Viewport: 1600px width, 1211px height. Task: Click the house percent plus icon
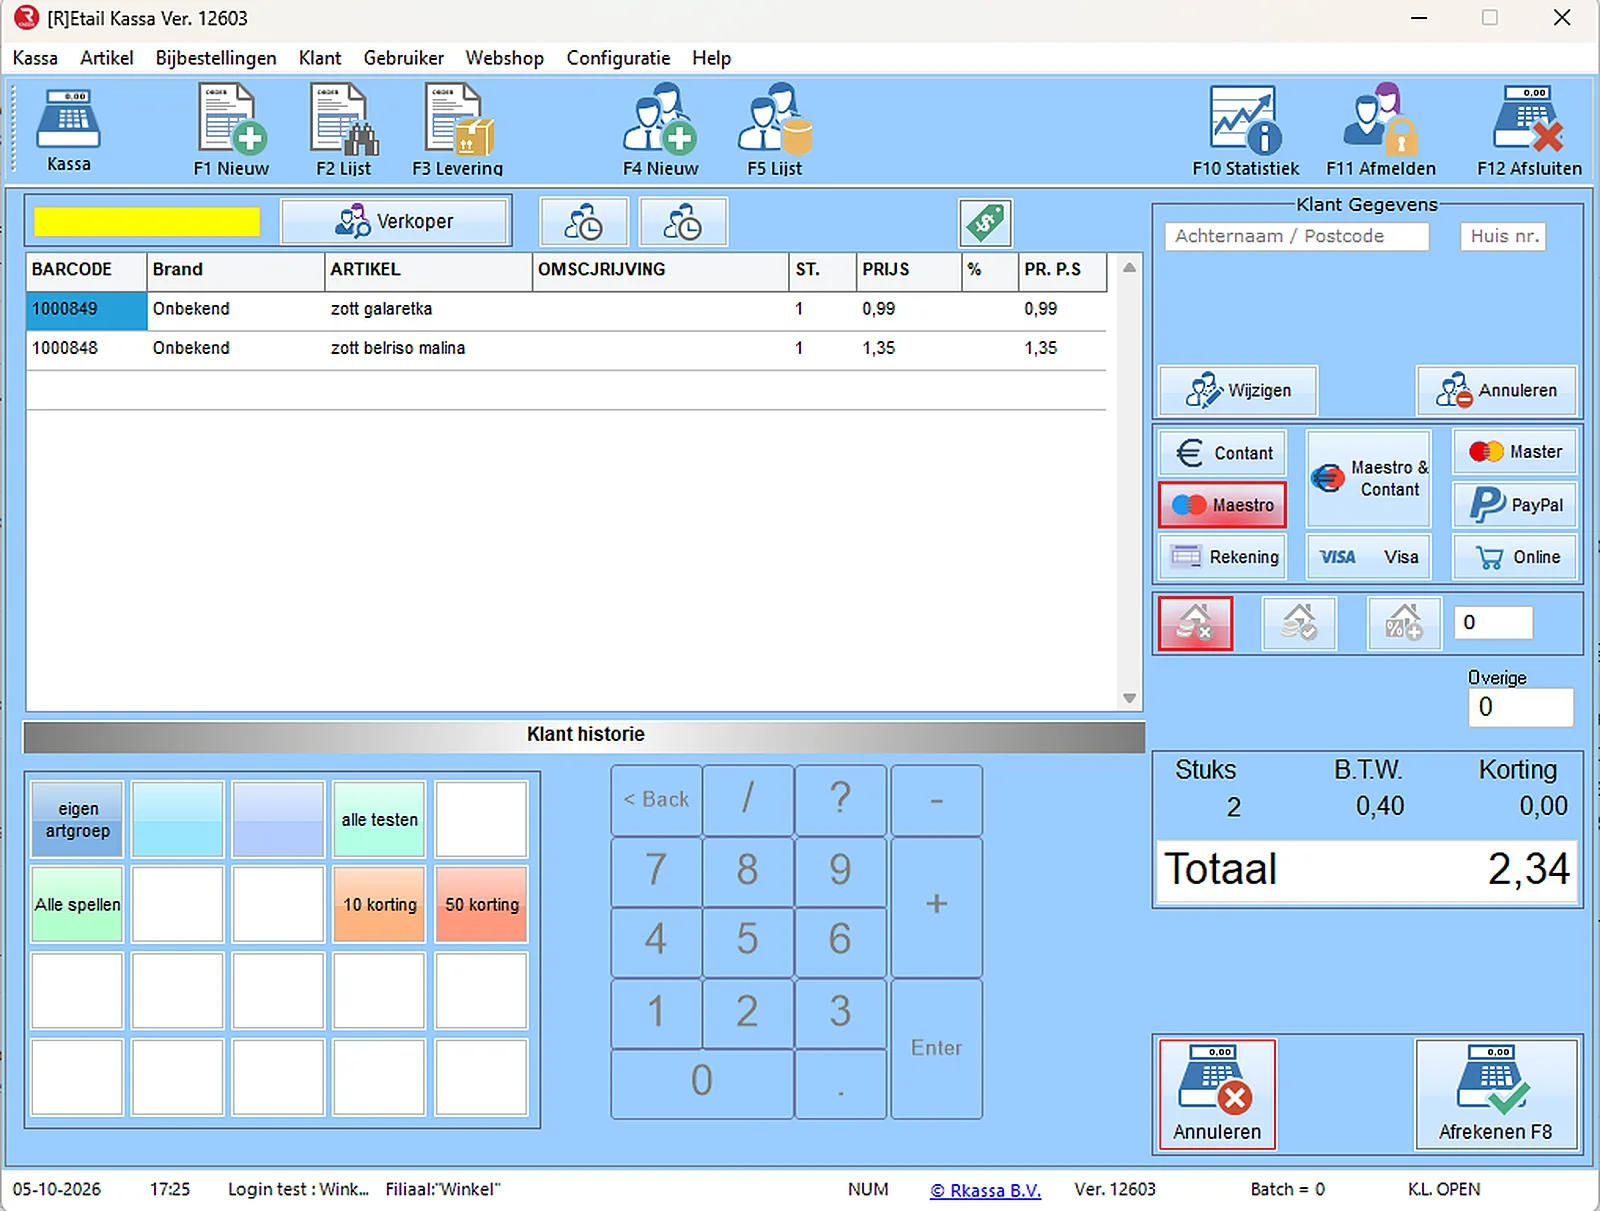(x=1404, y=623)
